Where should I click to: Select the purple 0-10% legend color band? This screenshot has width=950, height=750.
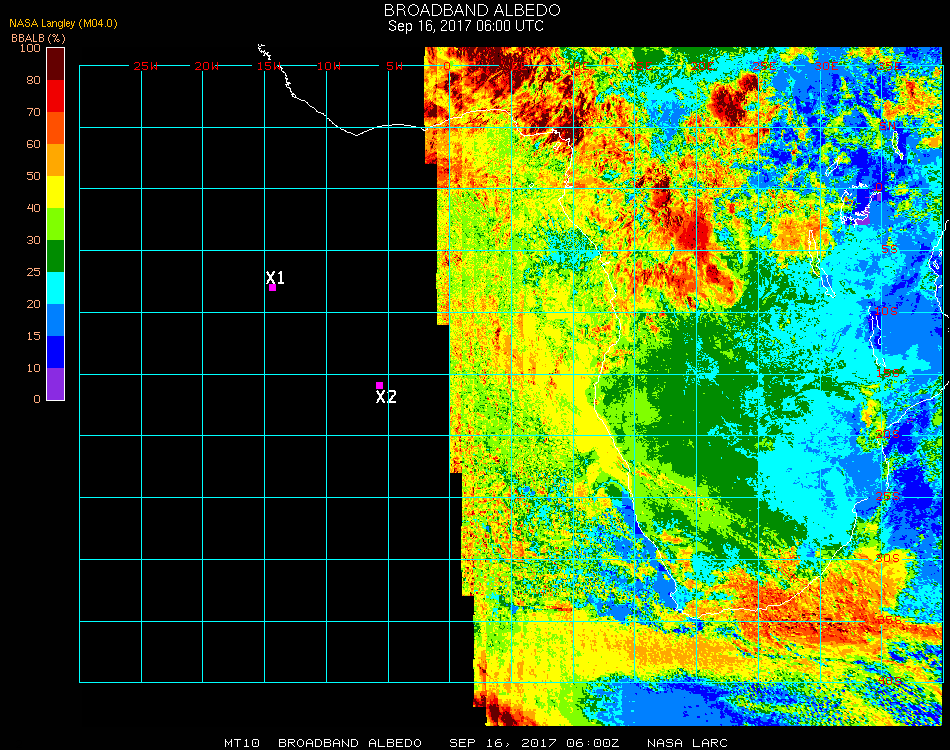[56, 384]
